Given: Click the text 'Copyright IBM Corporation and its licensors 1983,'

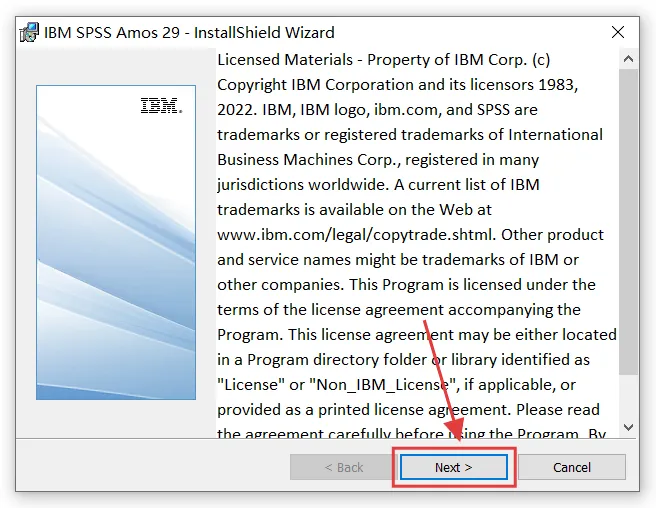Looking at the screenshot, I should pos(397,85).
